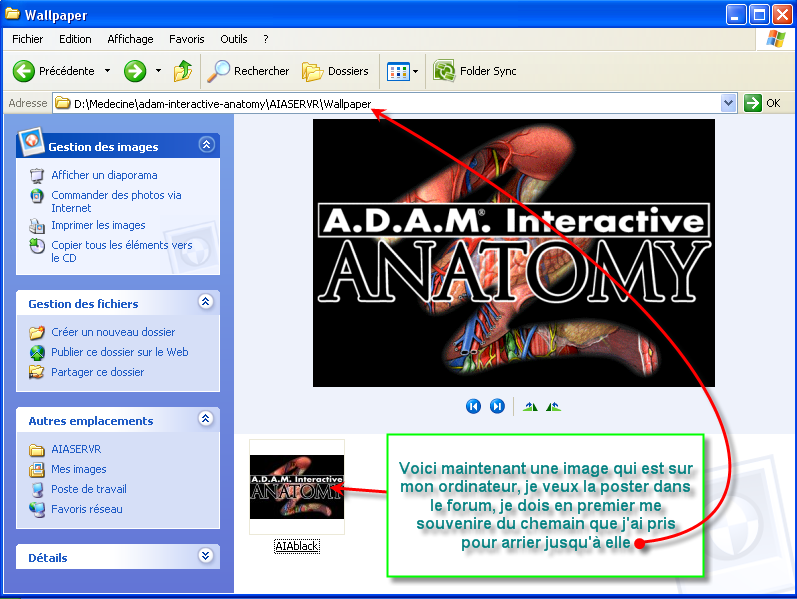797x599 pixels.
Task: Open the Forward history dropdown arrow
Action: (x=158, y=71)
